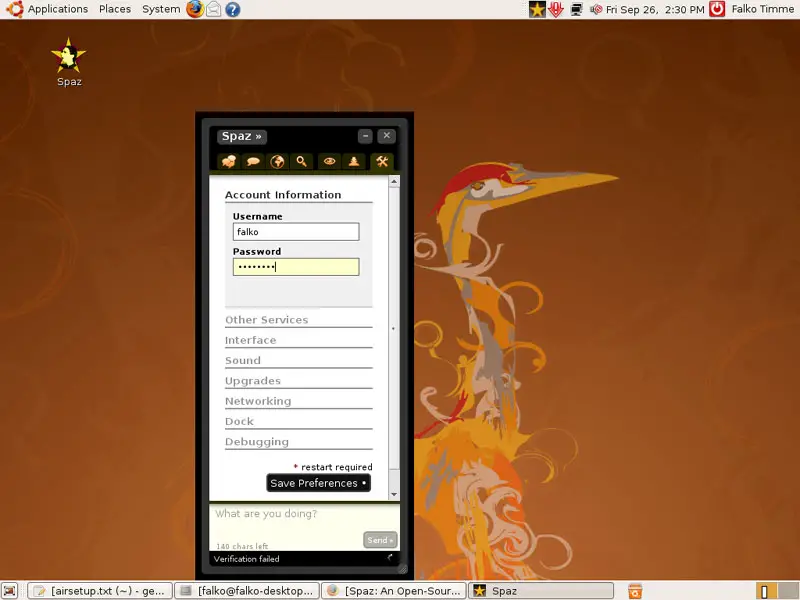Click the 140 chars left counter
This screenshot has height=600, width=800.
point(242,546)
